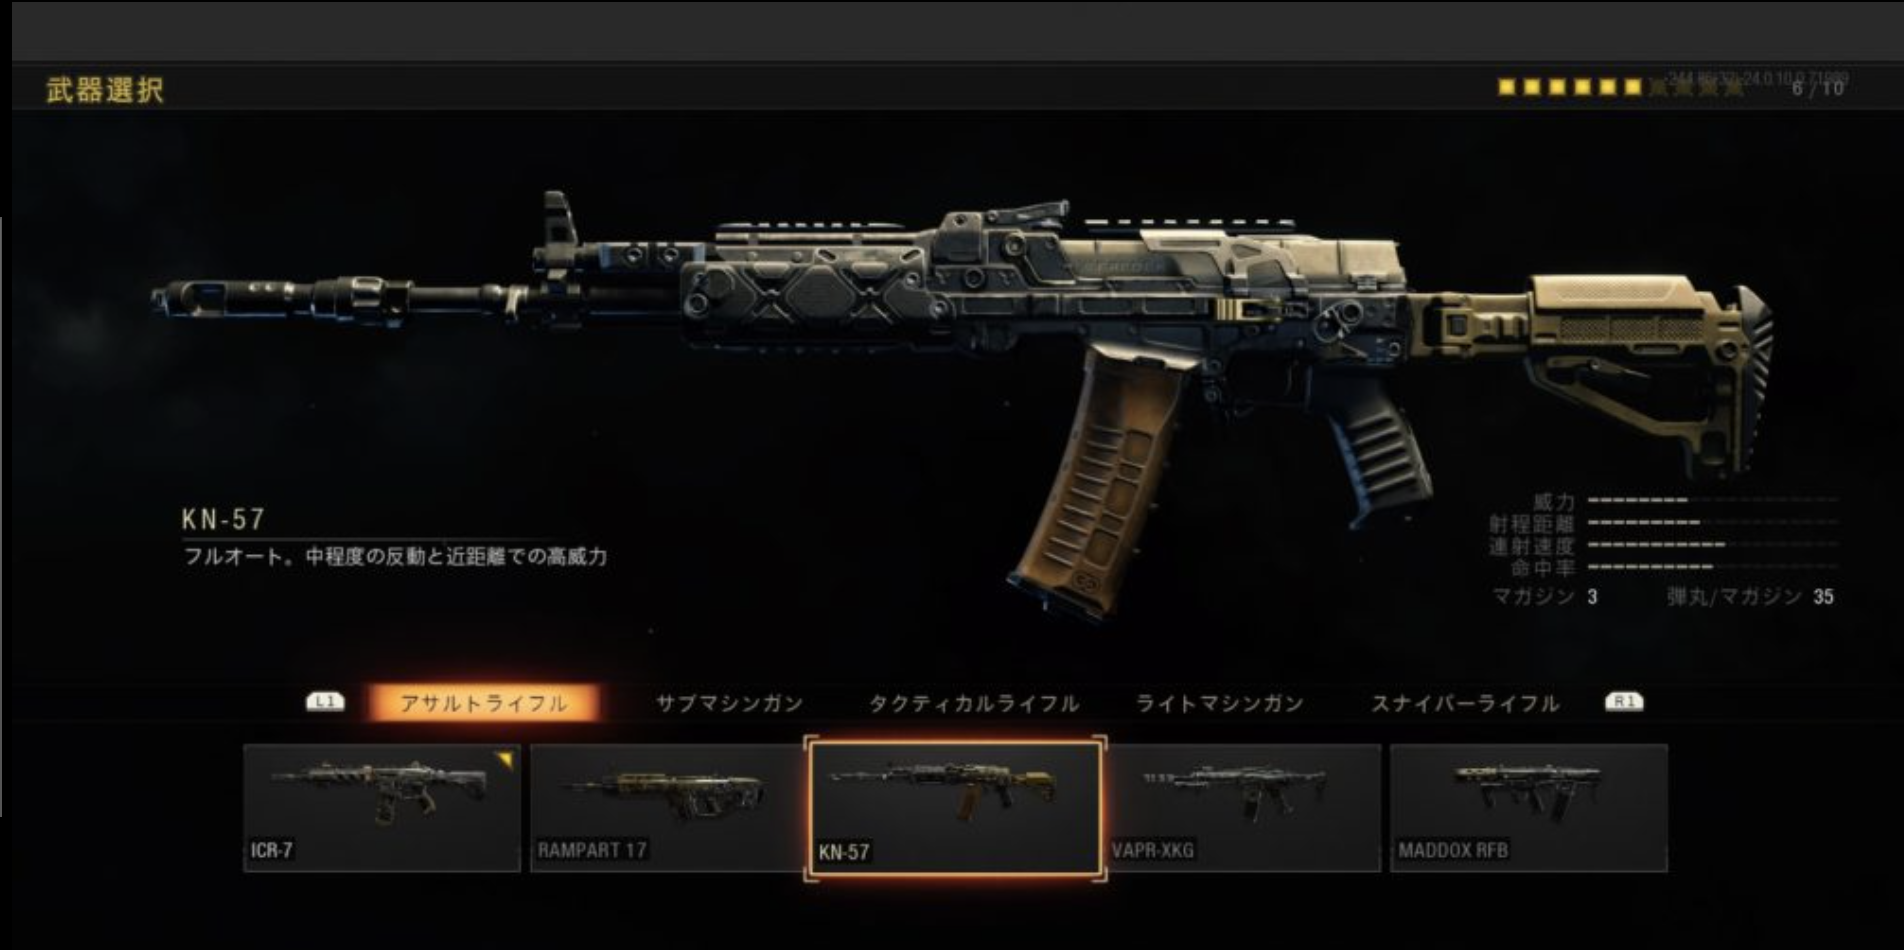Click the yellow corner marker on ICR-7
Viewport: 1904px width, 950px height.
click(x=506, y=761)
